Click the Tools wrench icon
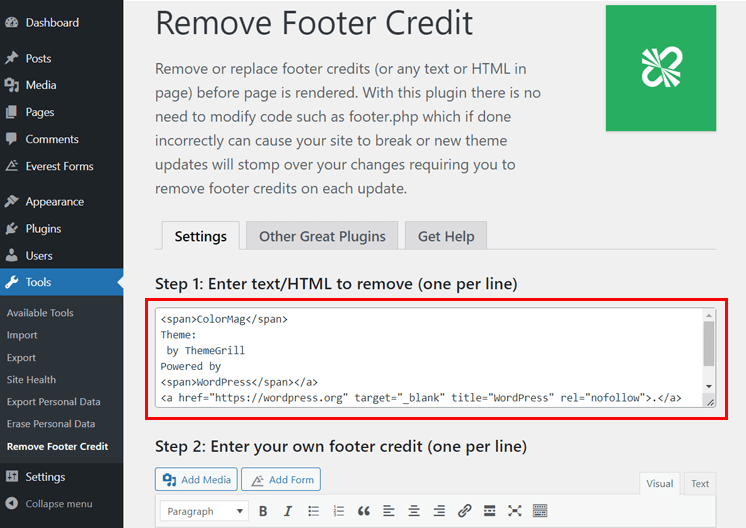The image size is (746, 528). click(11, 282)
